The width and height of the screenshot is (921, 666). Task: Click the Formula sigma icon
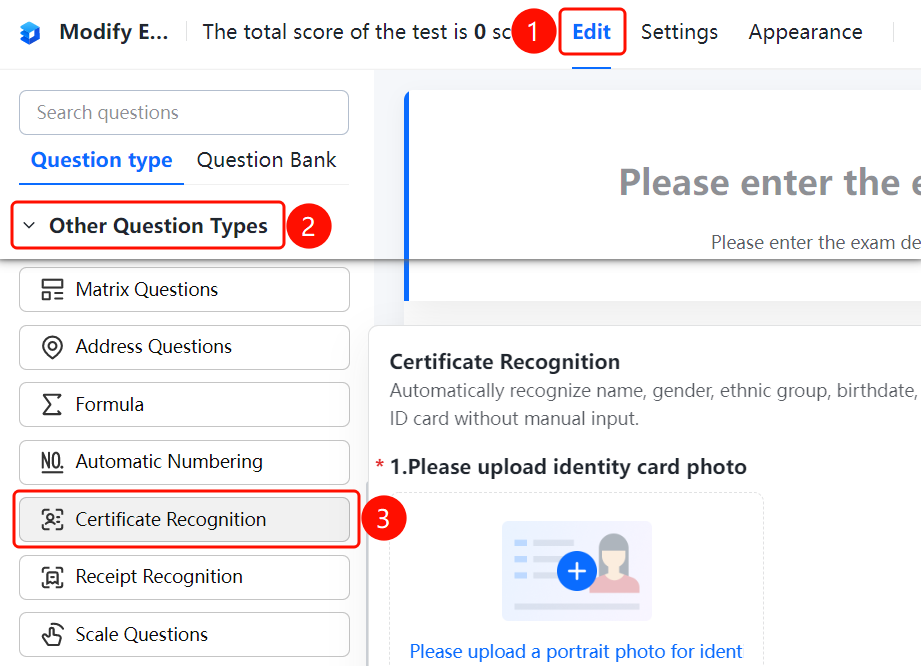52,405
